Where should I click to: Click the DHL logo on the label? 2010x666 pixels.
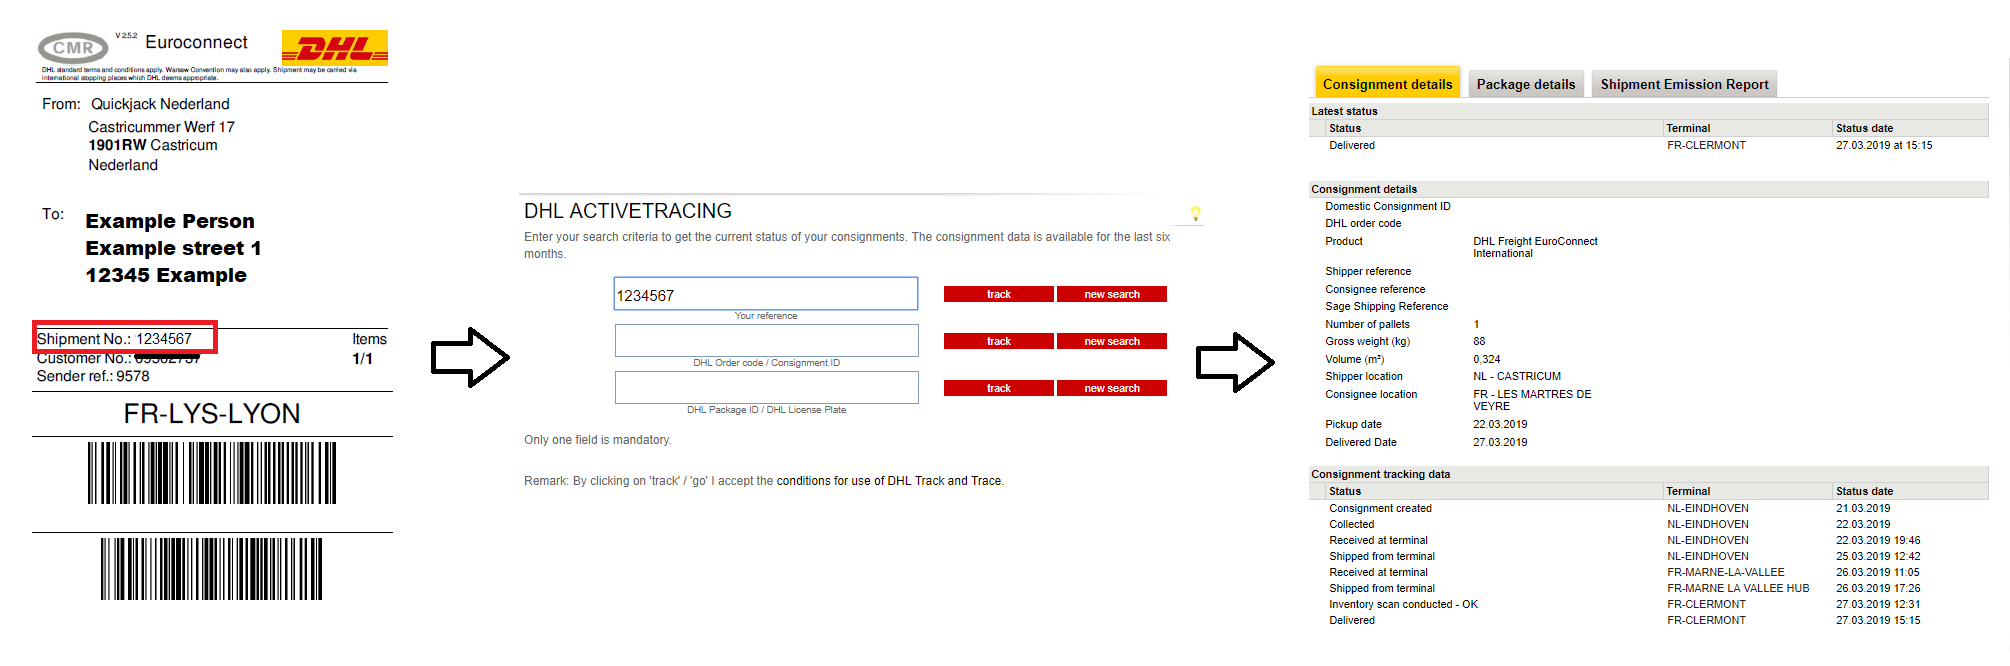tap(334, 48)
